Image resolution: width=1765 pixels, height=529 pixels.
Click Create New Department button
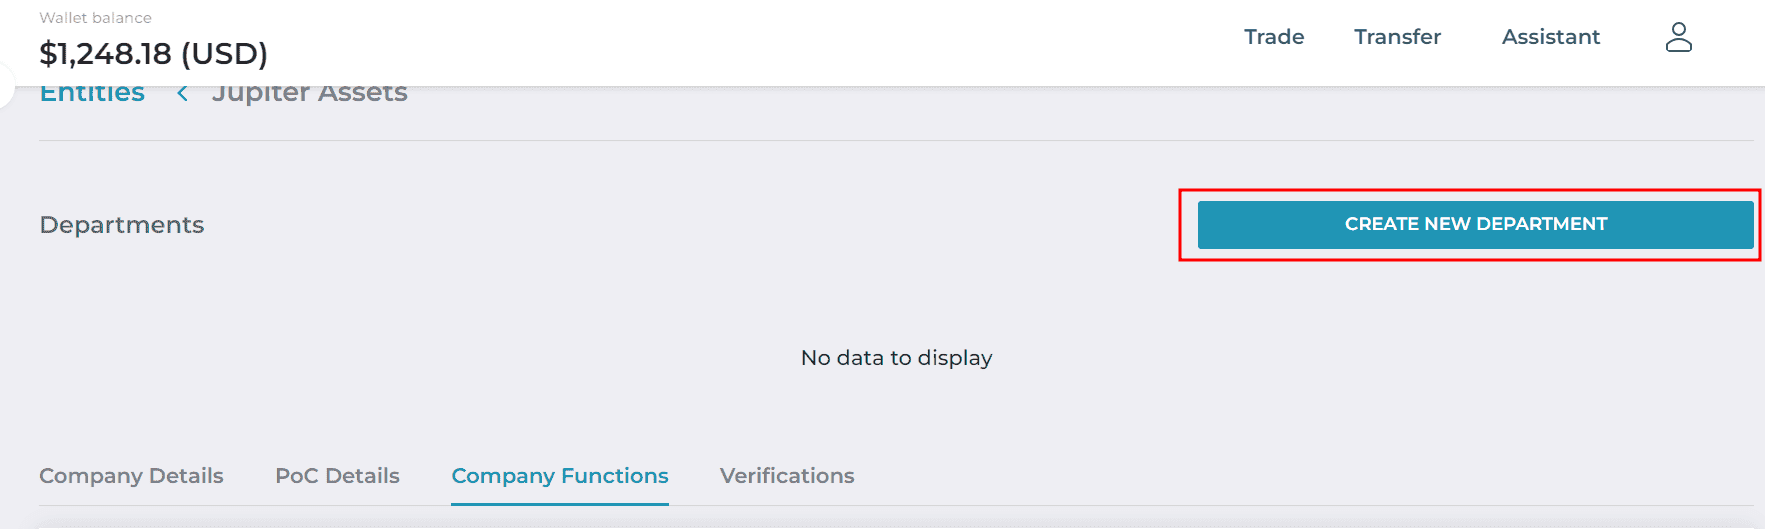pos(1475,224)
